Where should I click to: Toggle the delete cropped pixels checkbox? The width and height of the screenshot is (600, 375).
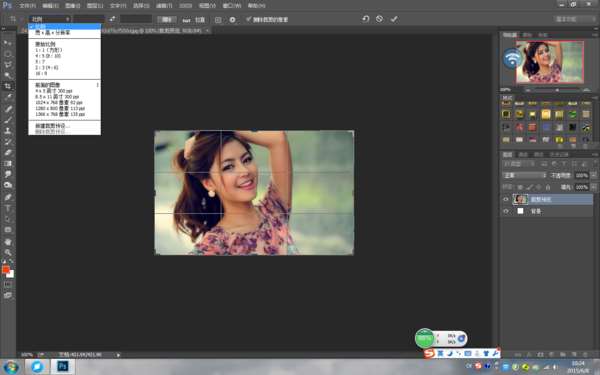248,19
